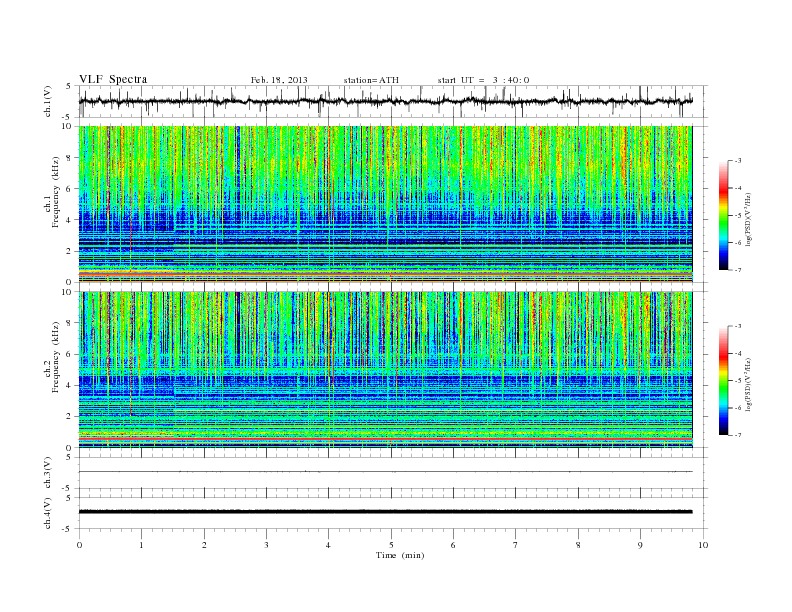The width and height of the screenshot is (792, 612).
Task: Click the "Time (min)" x-axis label
Action: tap(400, 555)
